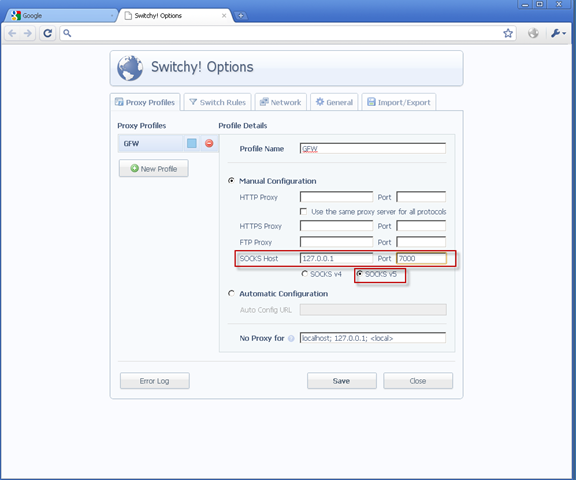Switch to the Switch Rules tab
Viewport: 576px width, 480px height.
tap(217, 102)
